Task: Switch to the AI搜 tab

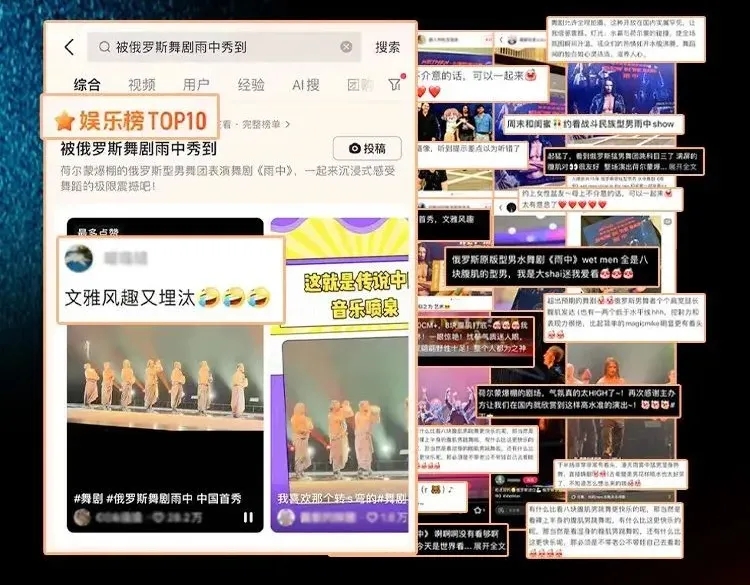Action: pyautogui.click(x=306, y=85)
